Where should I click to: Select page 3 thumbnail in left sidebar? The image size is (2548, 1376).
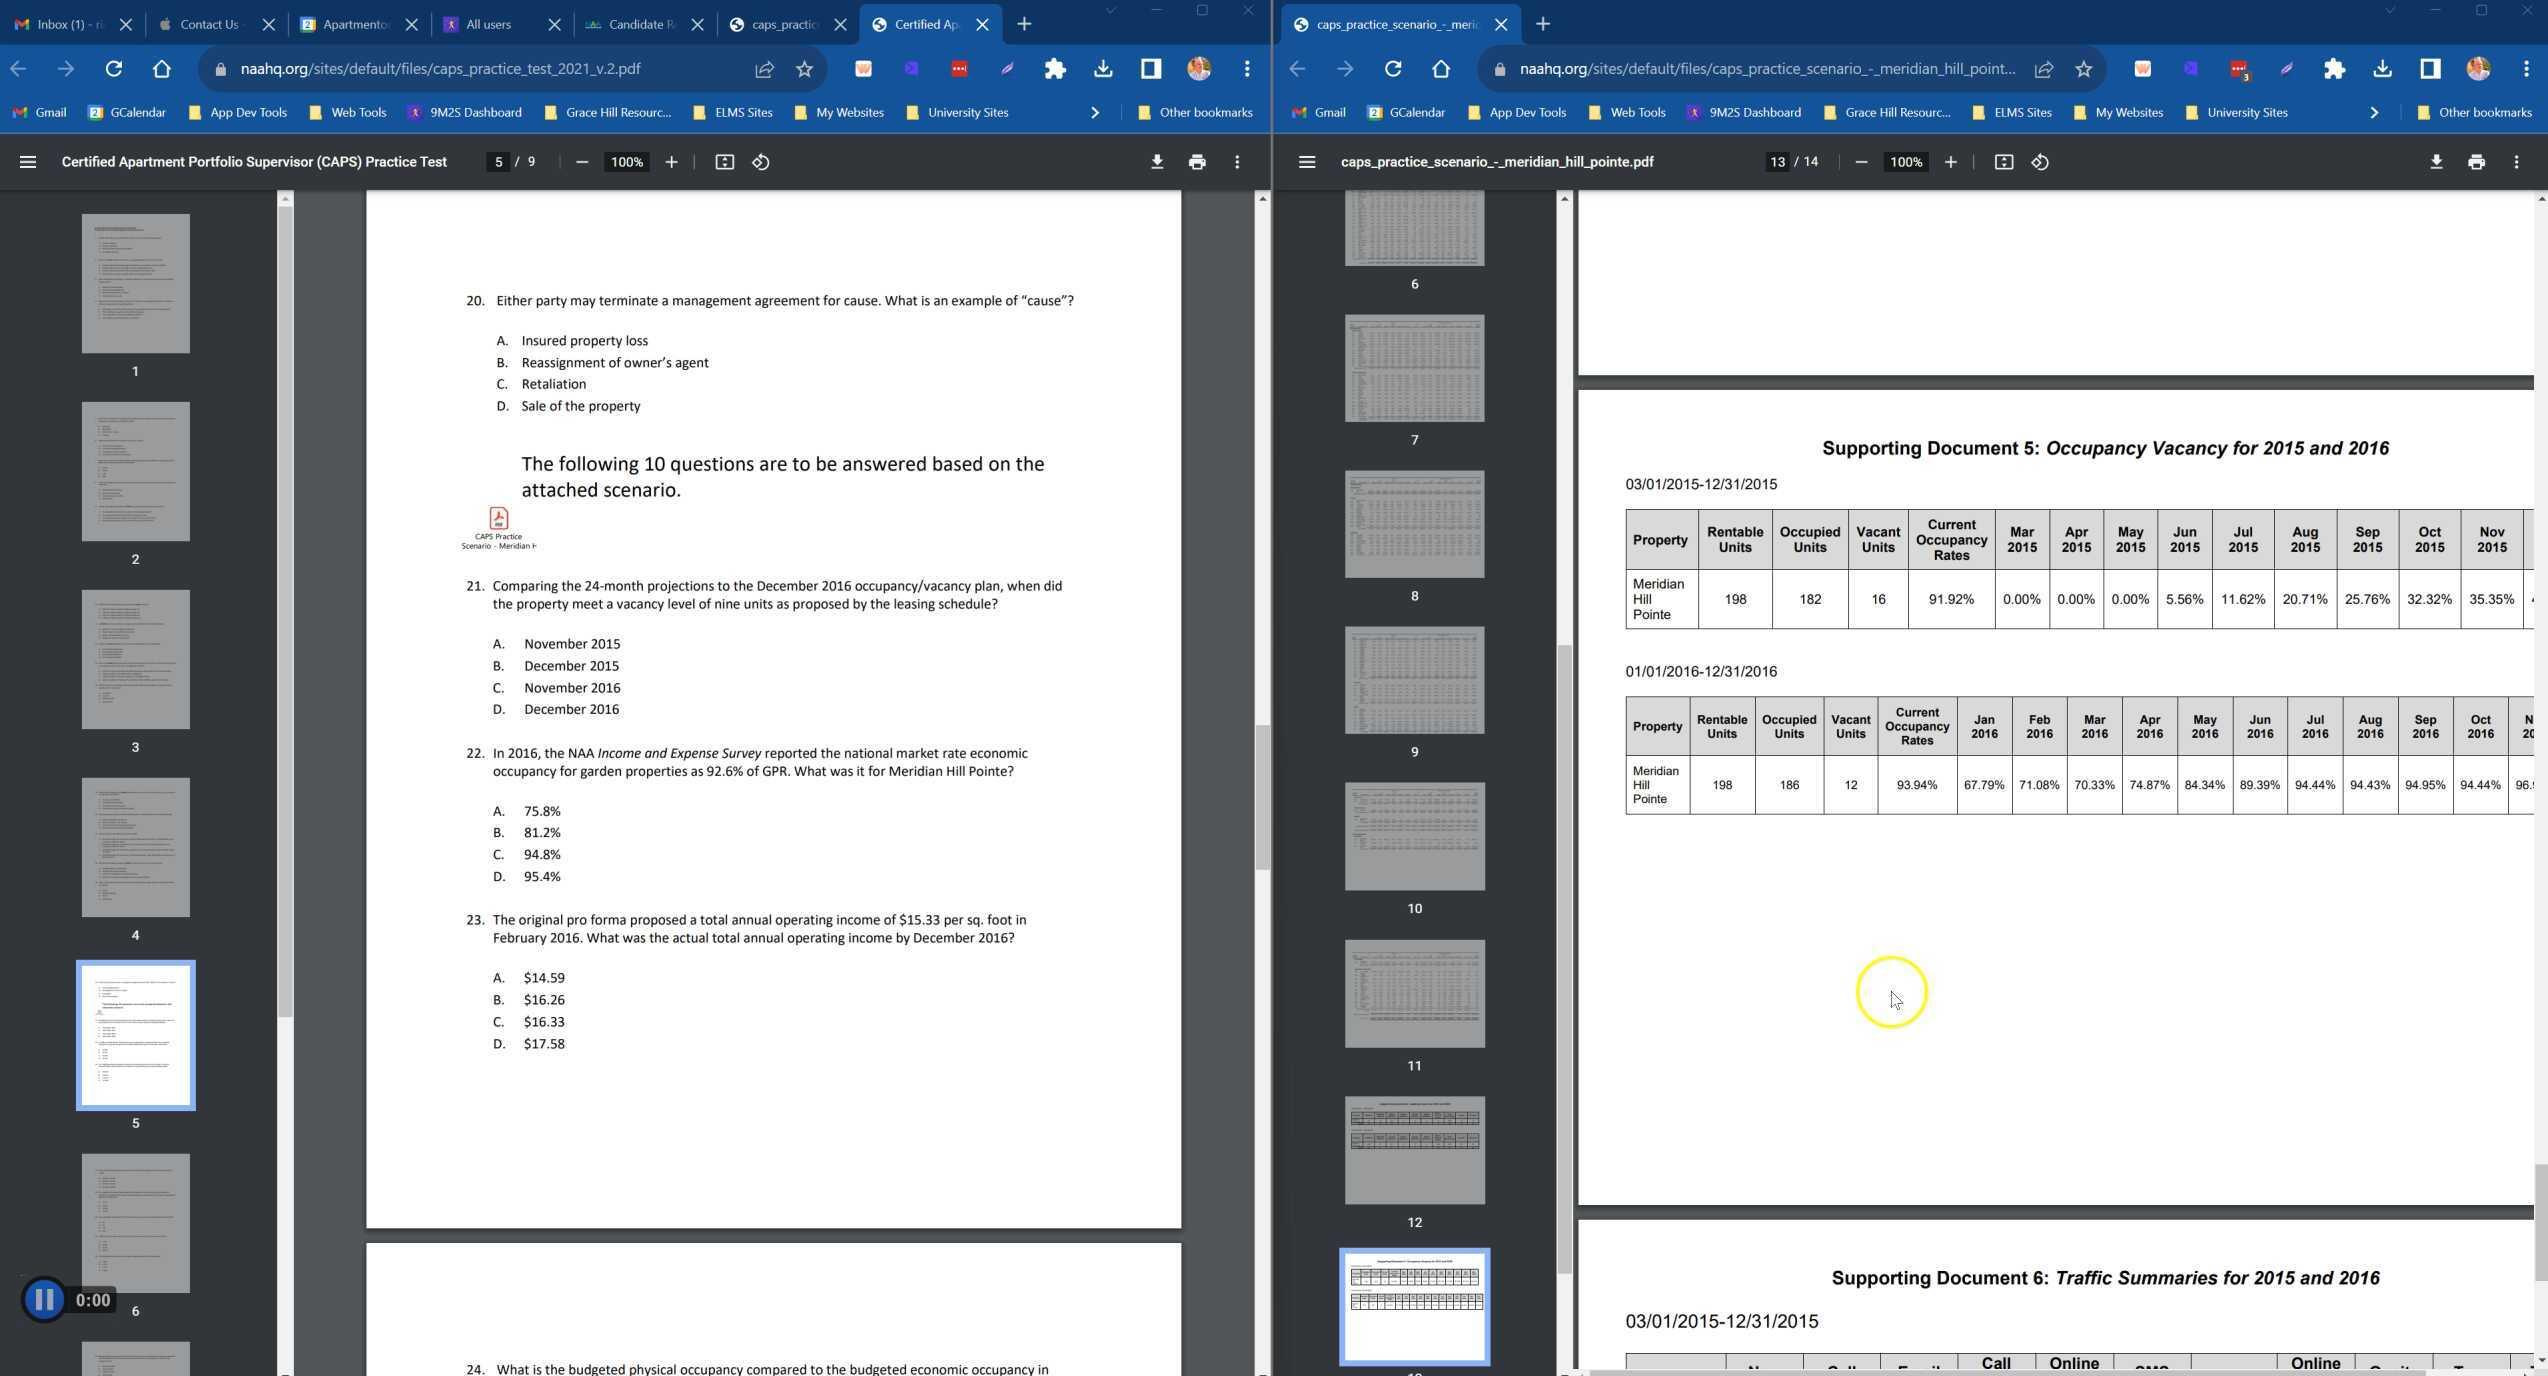[x=135, y=660]
